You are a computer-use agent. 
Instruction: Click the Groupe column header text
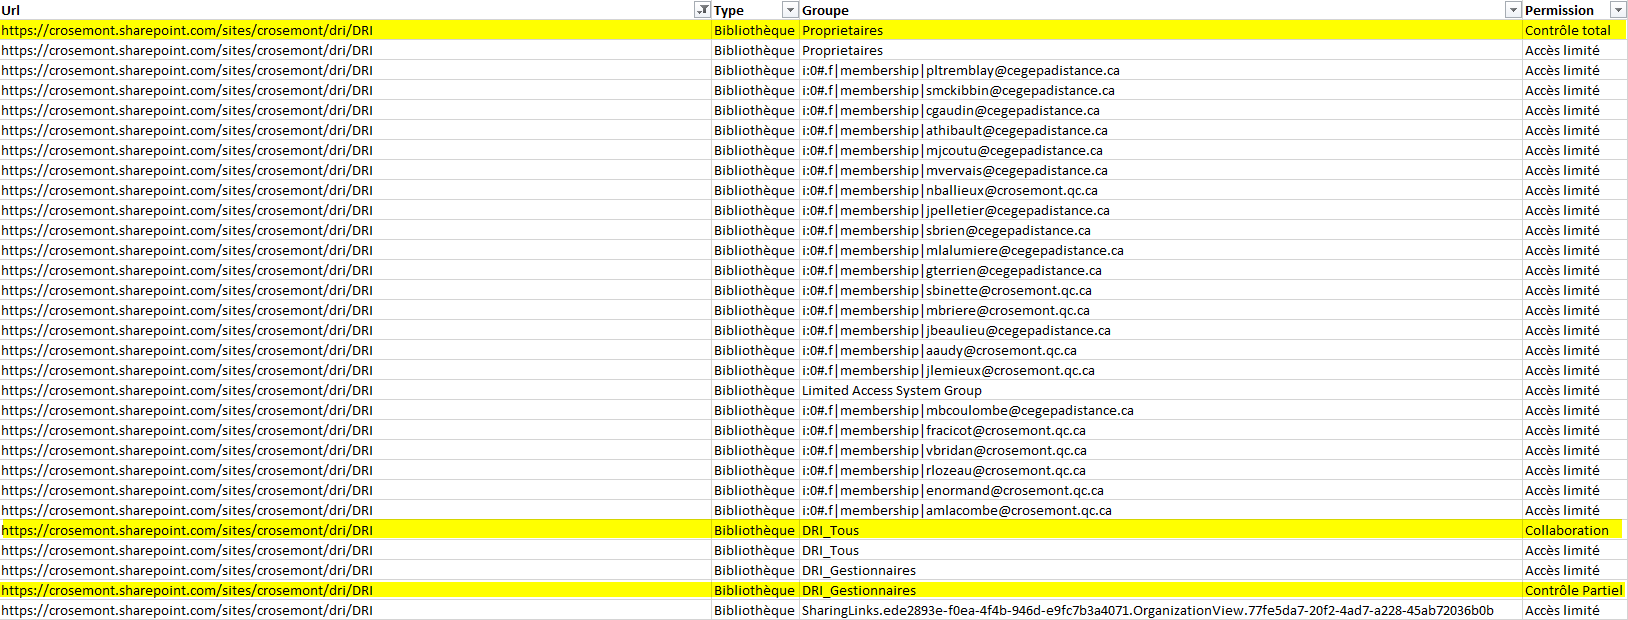[825, 10]
